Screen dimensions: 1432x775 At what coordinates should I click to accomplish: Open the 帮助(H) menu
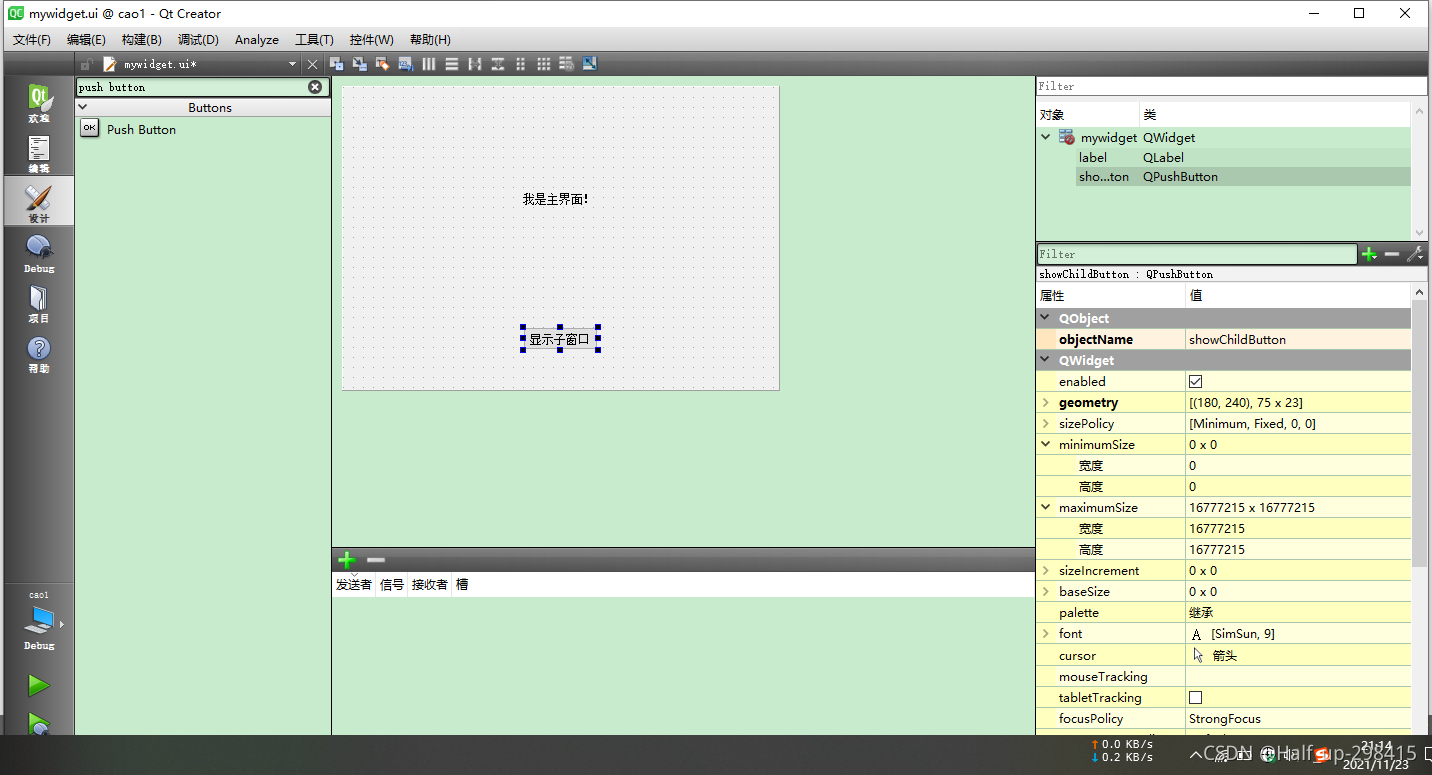pos(430,40)
